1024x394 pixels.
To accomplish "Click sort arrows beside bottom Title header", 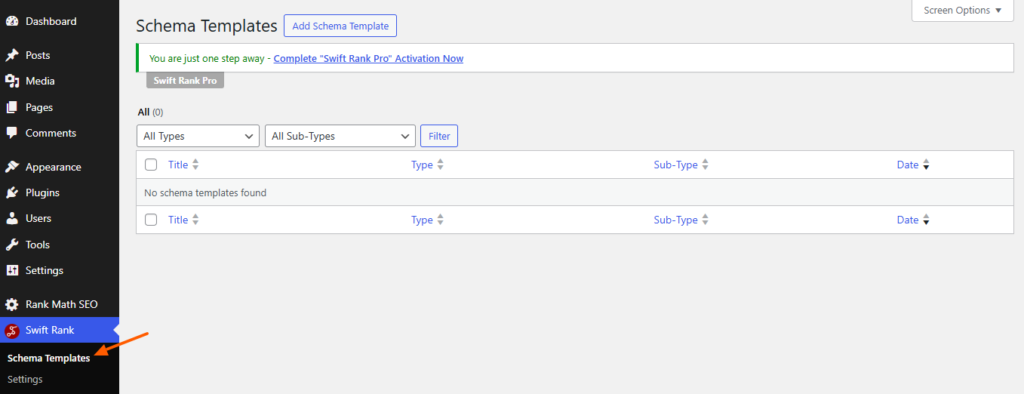I will [x=195, y=220].
